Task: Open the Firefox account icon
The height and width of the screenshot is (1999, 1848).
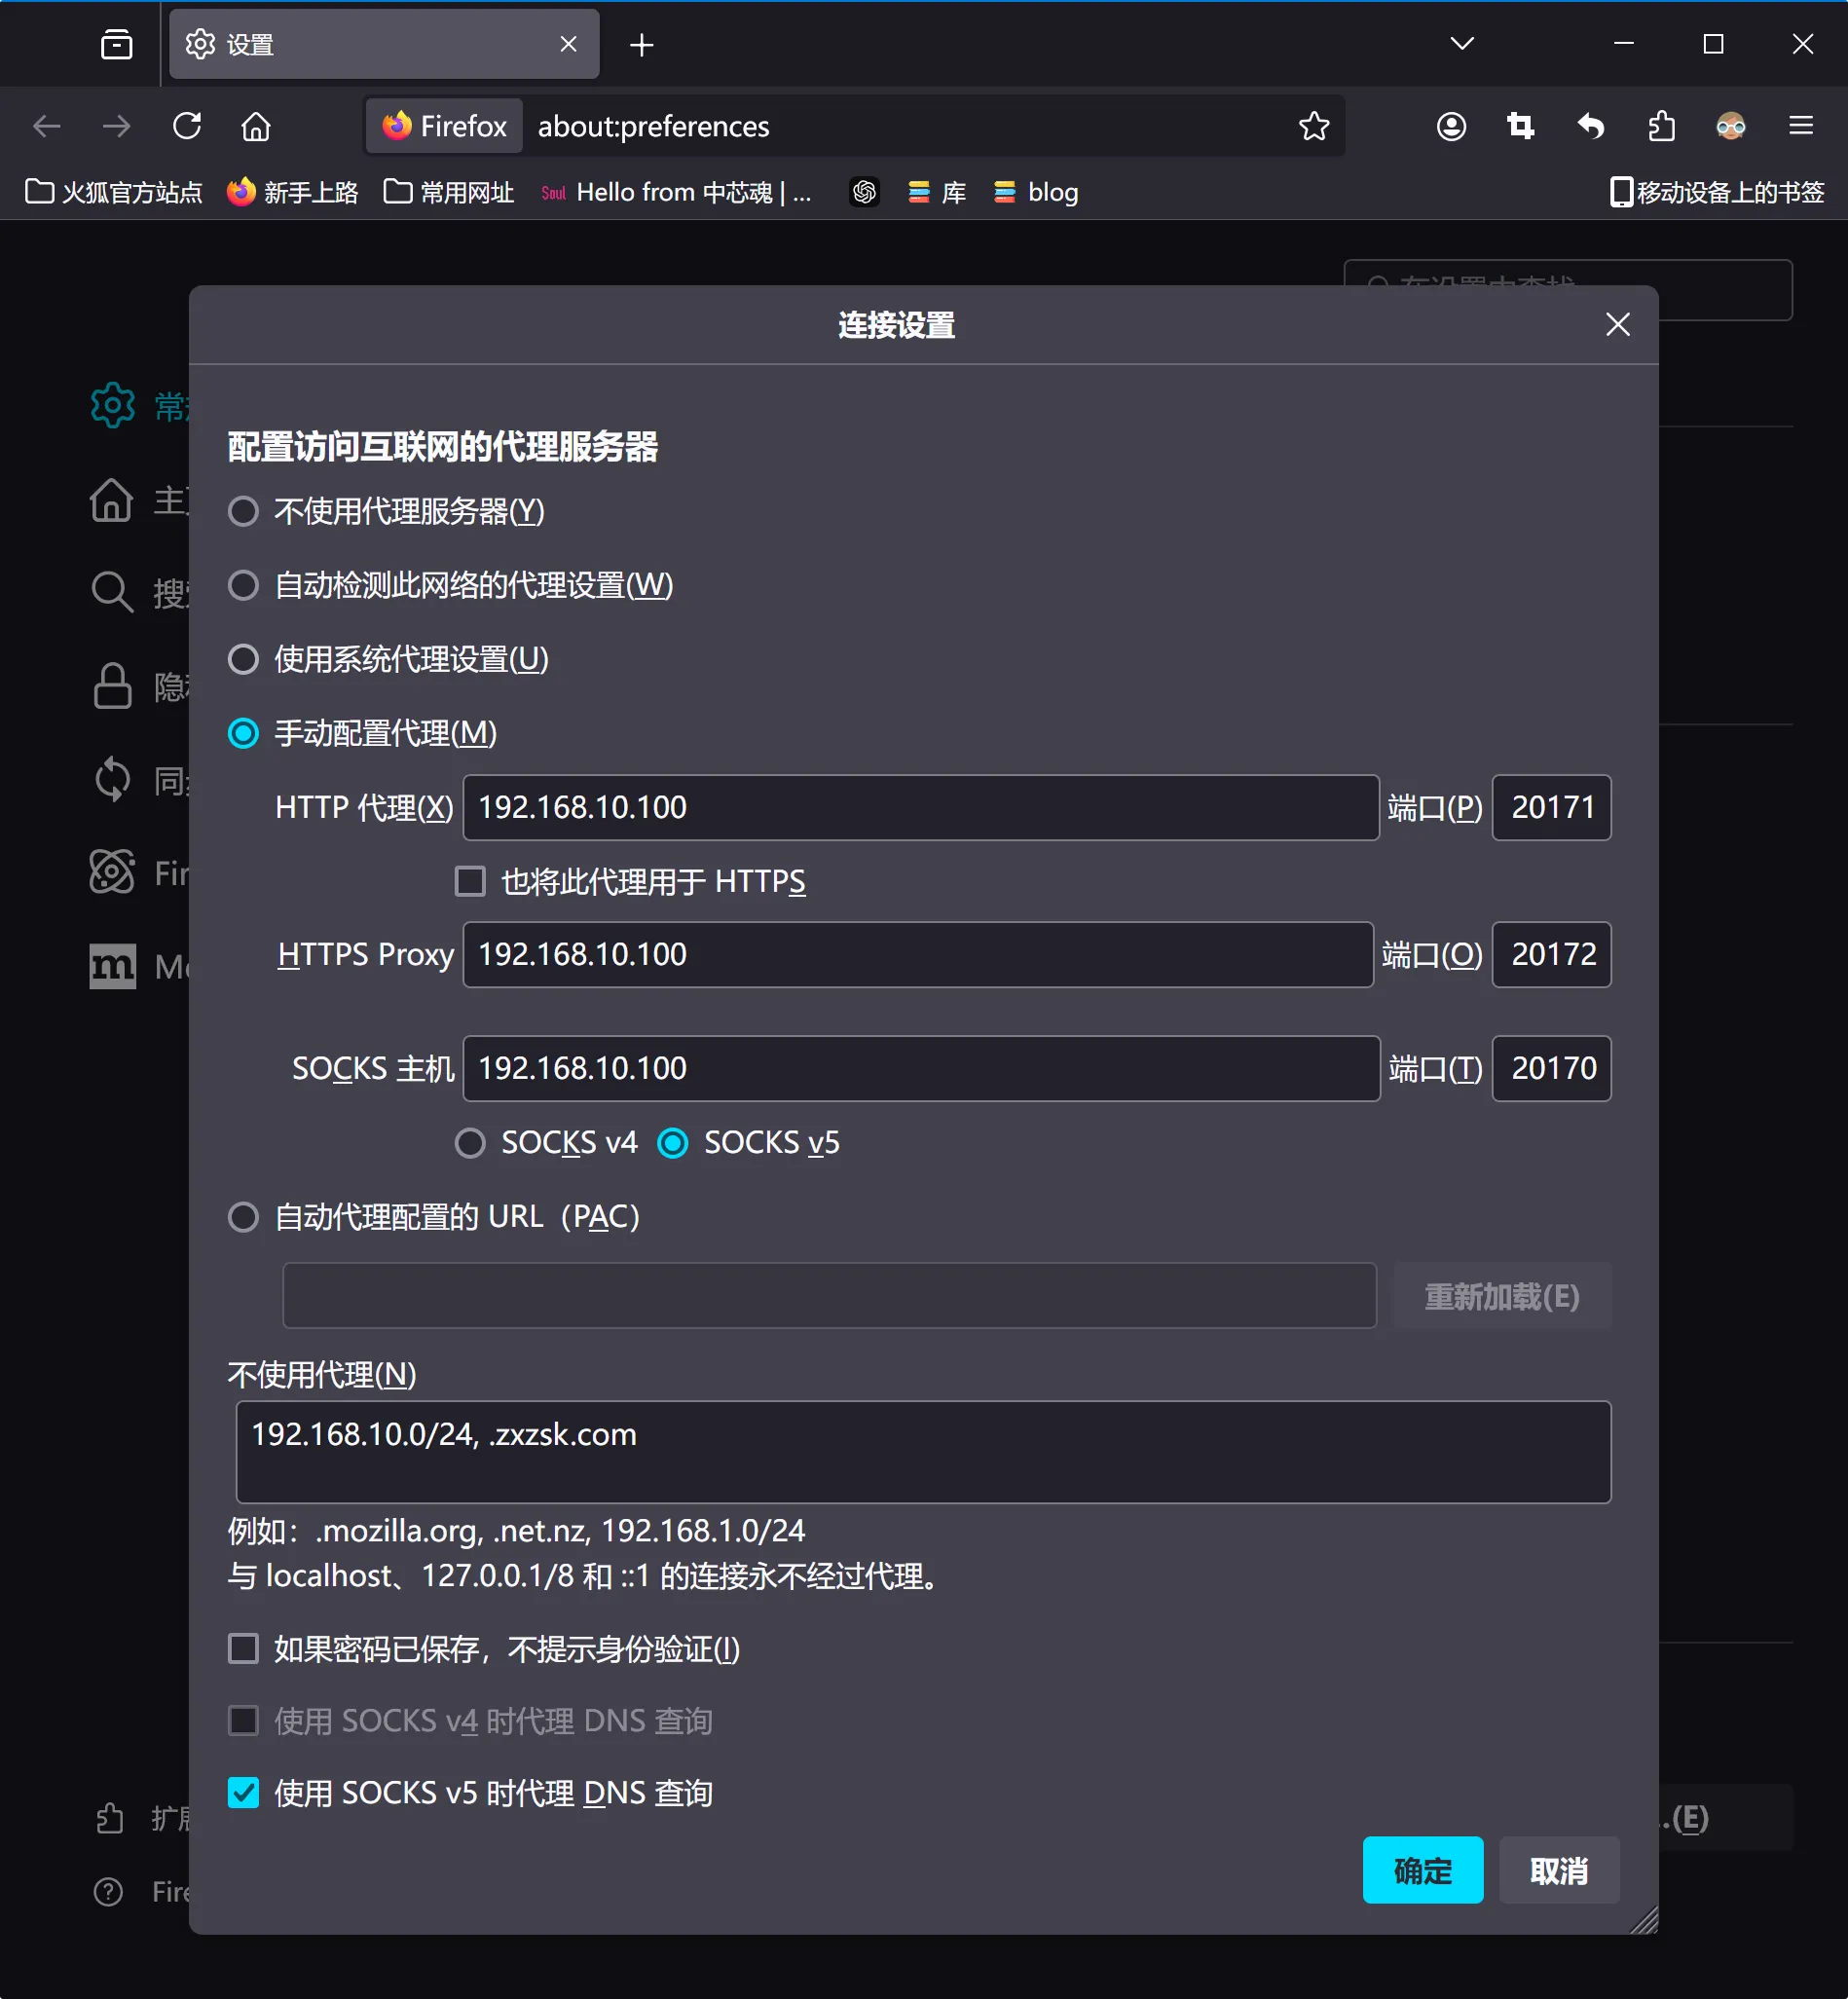Action: tap(1451, 126)
